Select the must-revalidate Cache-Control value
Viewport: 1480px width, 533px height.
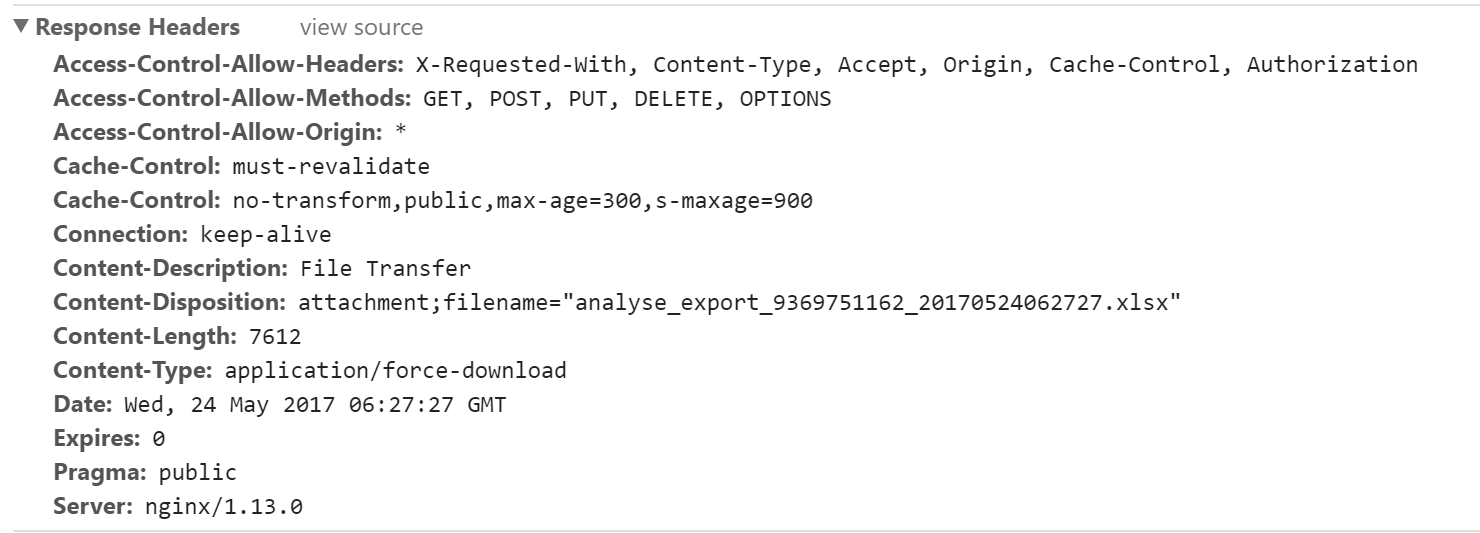pyautogui.click(x=331, y=167)
